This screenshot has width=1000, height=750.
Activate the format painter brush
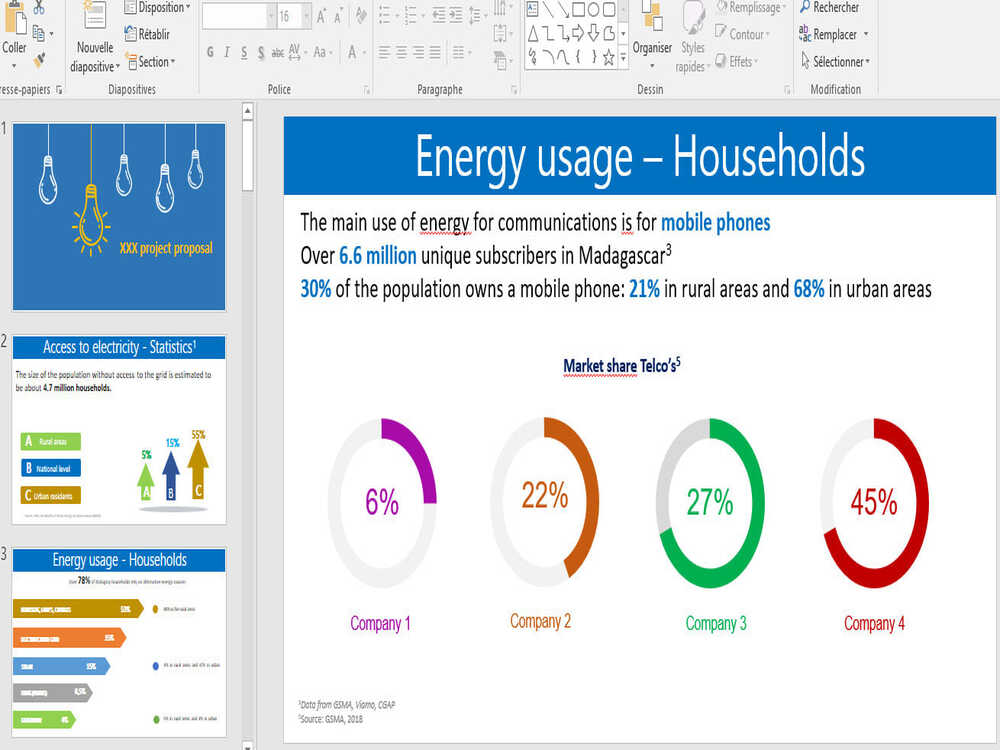pyautogui.click(x=40, y=60)
